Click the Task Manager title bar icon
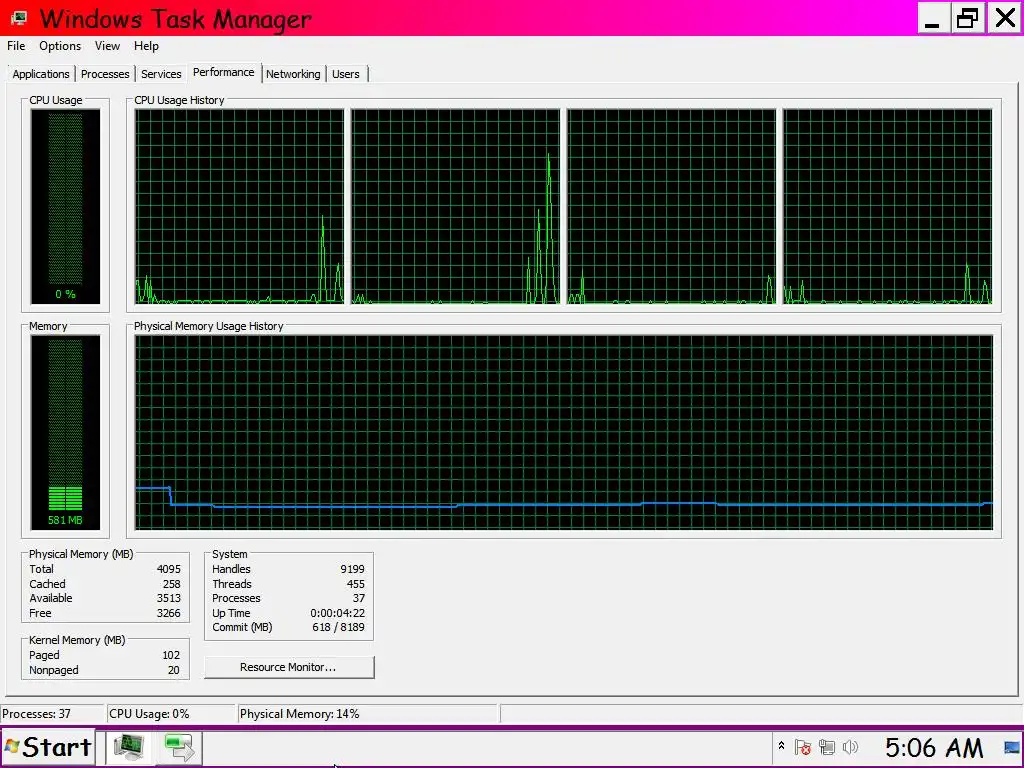 [19, 18]
